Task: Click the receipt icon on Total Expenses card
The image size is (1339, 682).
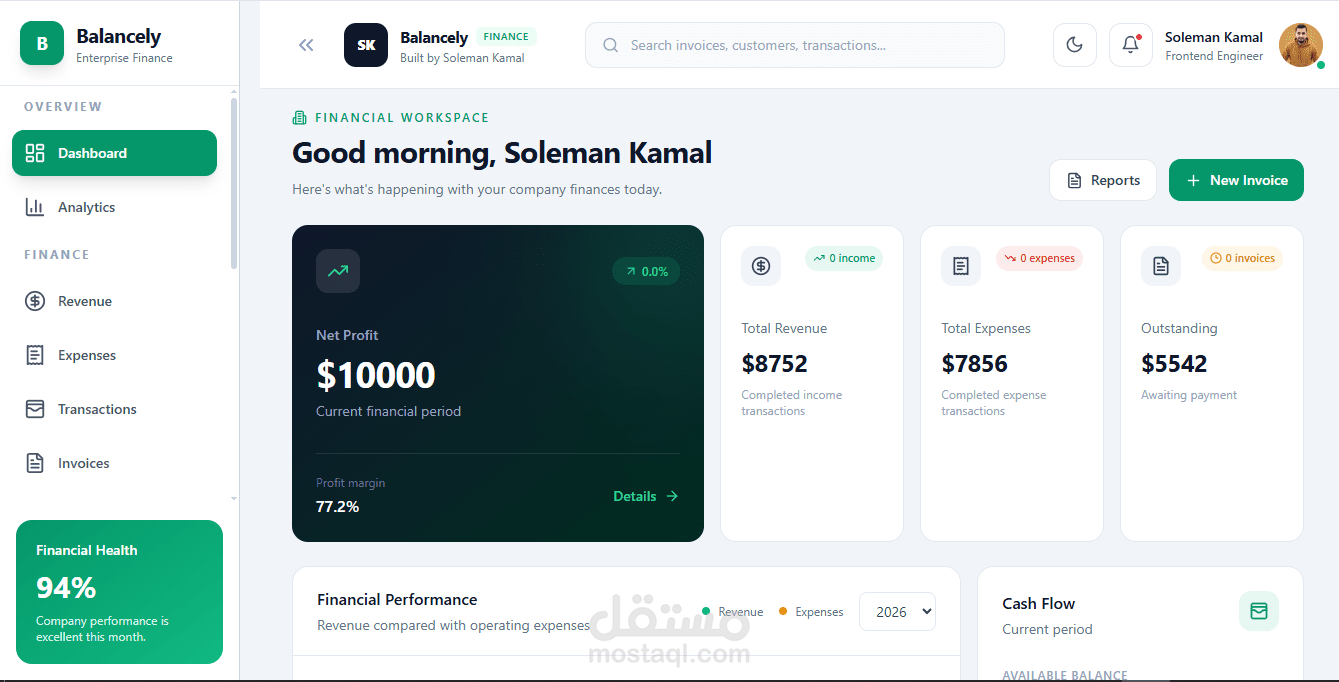Action: coord(961,266)
